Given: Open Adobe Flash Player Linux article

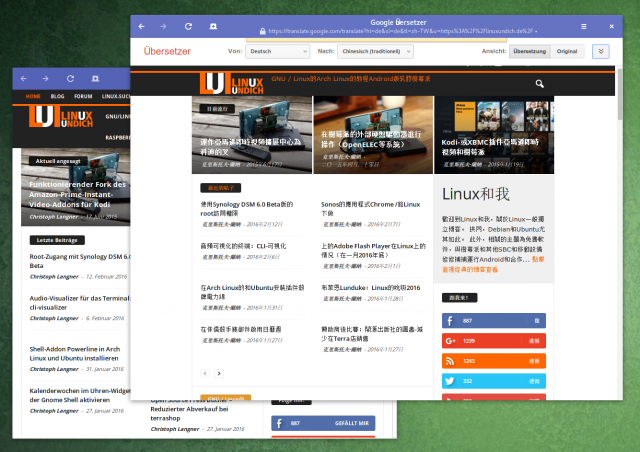Looking at the screenshot, I should 373,250.
